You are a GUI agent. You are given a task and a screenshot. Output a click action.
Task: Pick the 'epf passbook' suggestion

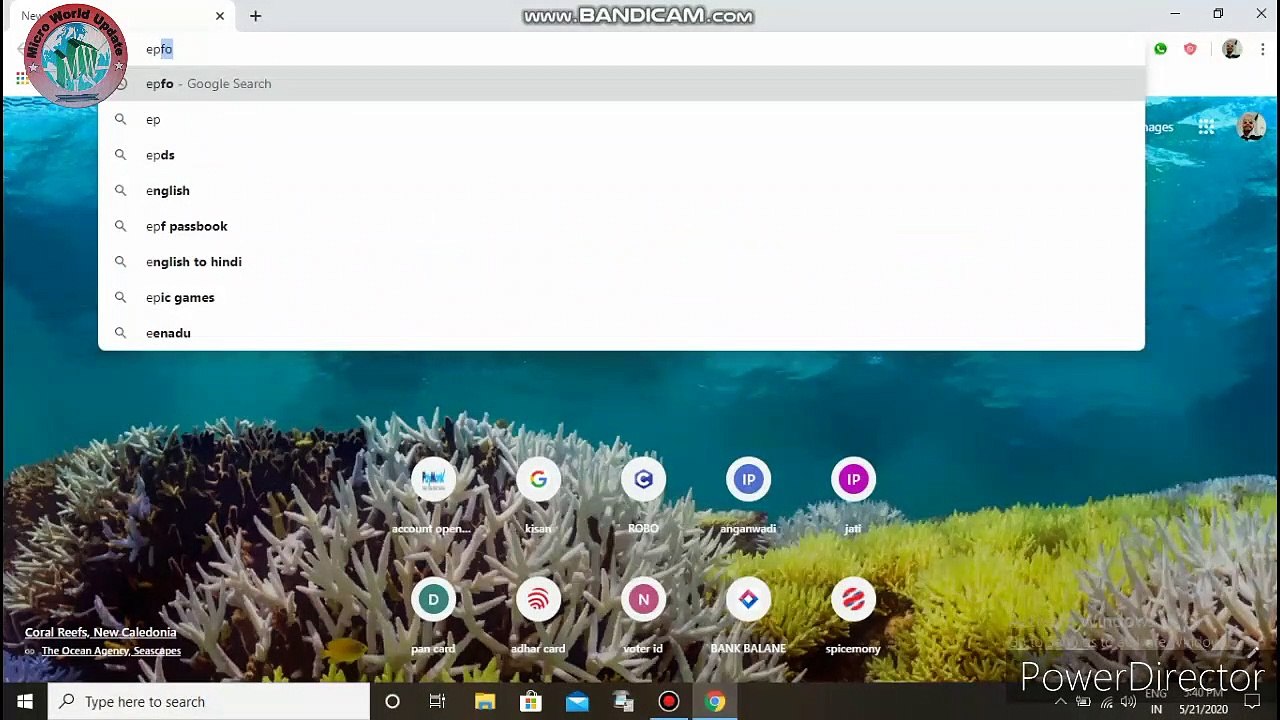(621, 226)
